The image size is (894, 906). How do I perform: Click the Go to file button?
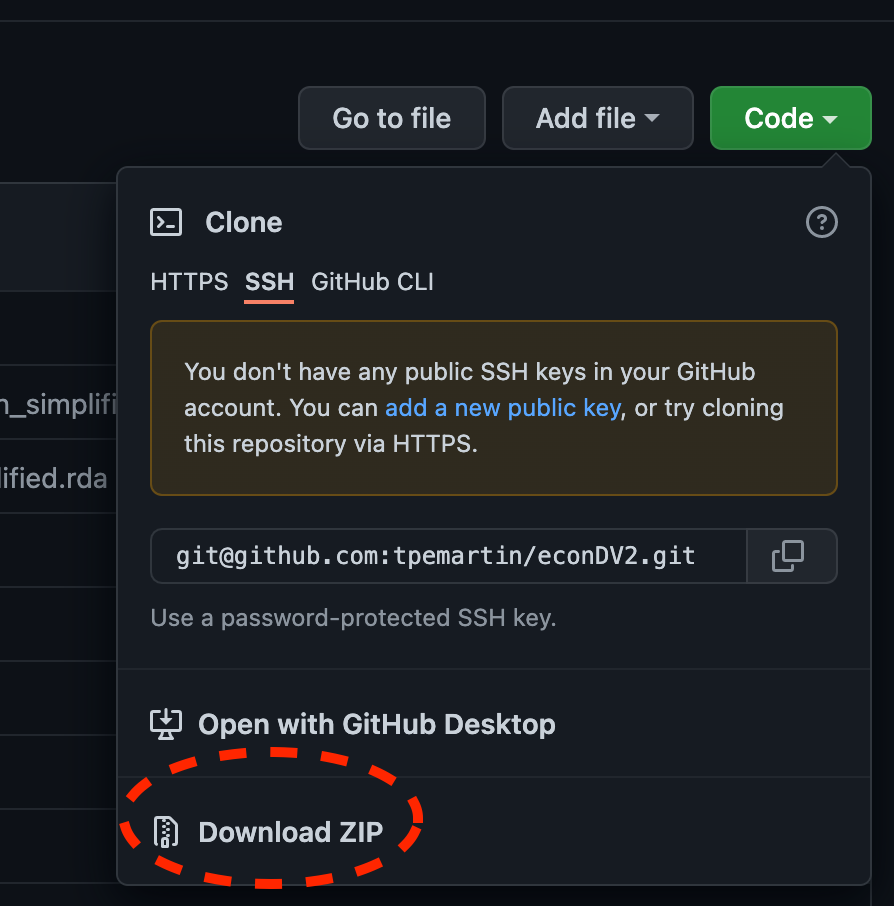(x=391, y=118)
